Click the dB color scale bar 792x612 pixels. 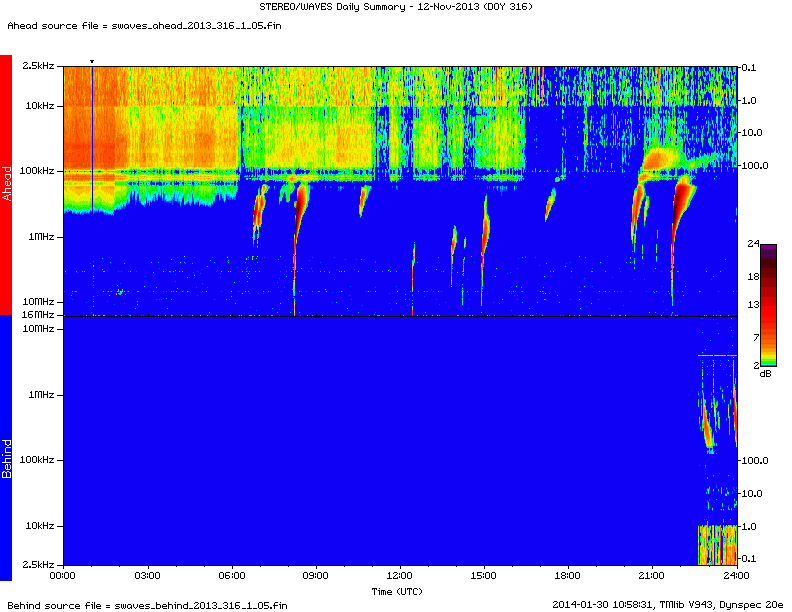[767, 307]
